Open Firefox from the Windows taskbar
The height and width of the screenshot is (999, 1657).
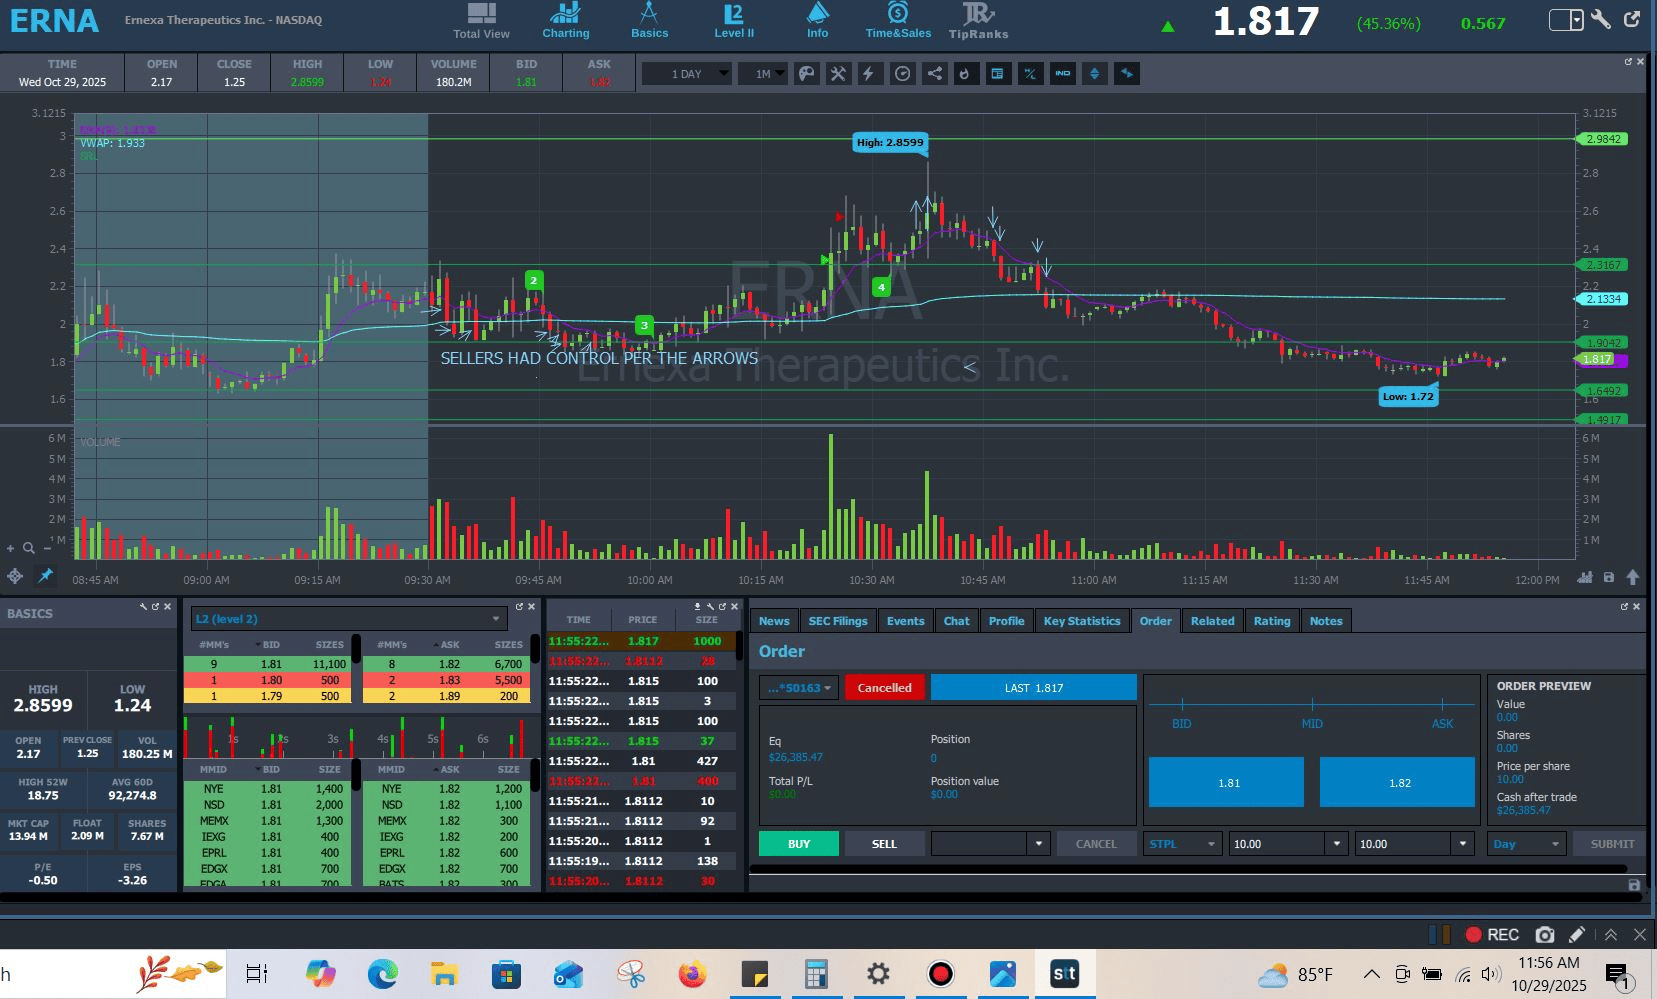[x=691, y=974]
